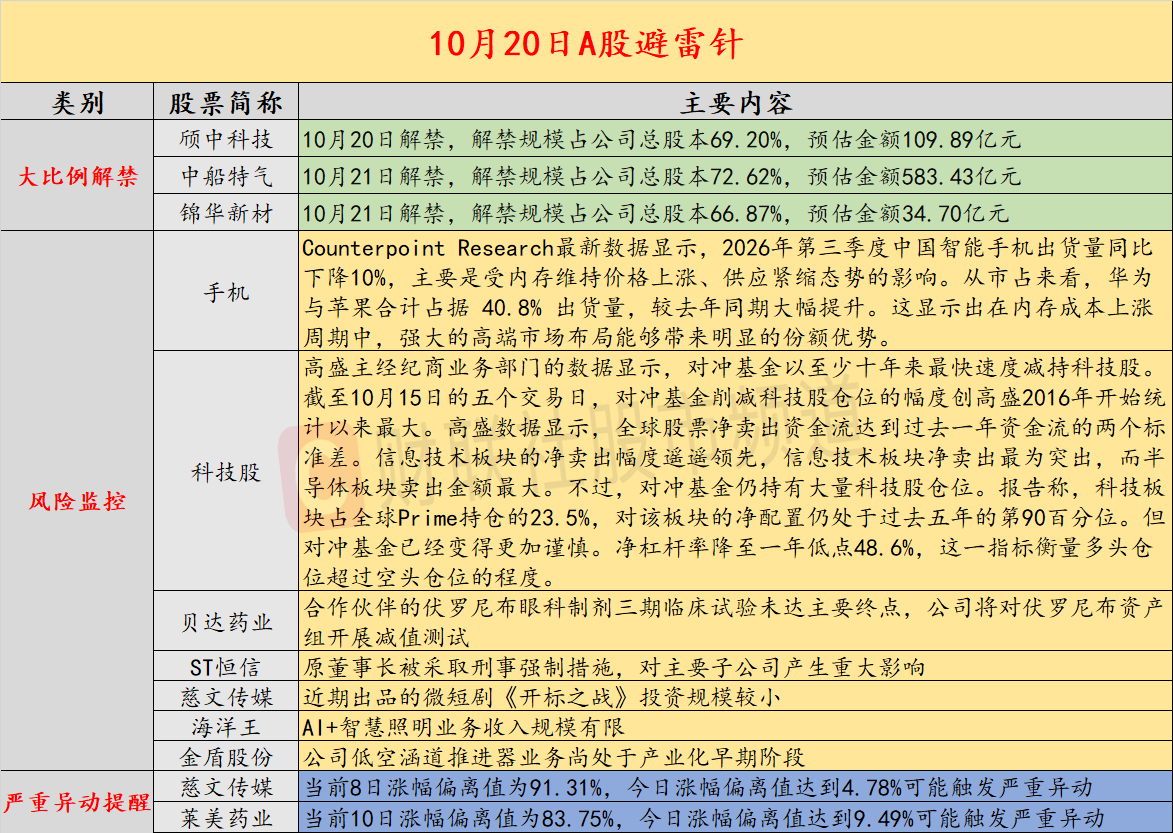The image size is (1173, 833).
Task: Click the "大比例解禁" category cell
Action: [x=77, y=176]
